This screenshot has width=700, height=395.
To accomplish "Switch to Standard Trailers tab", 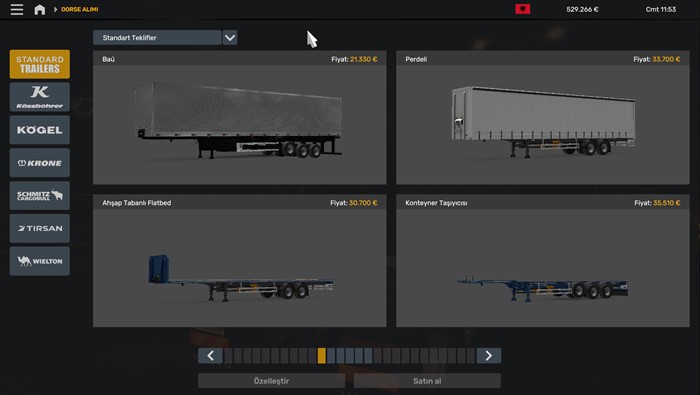I will 40,64.
